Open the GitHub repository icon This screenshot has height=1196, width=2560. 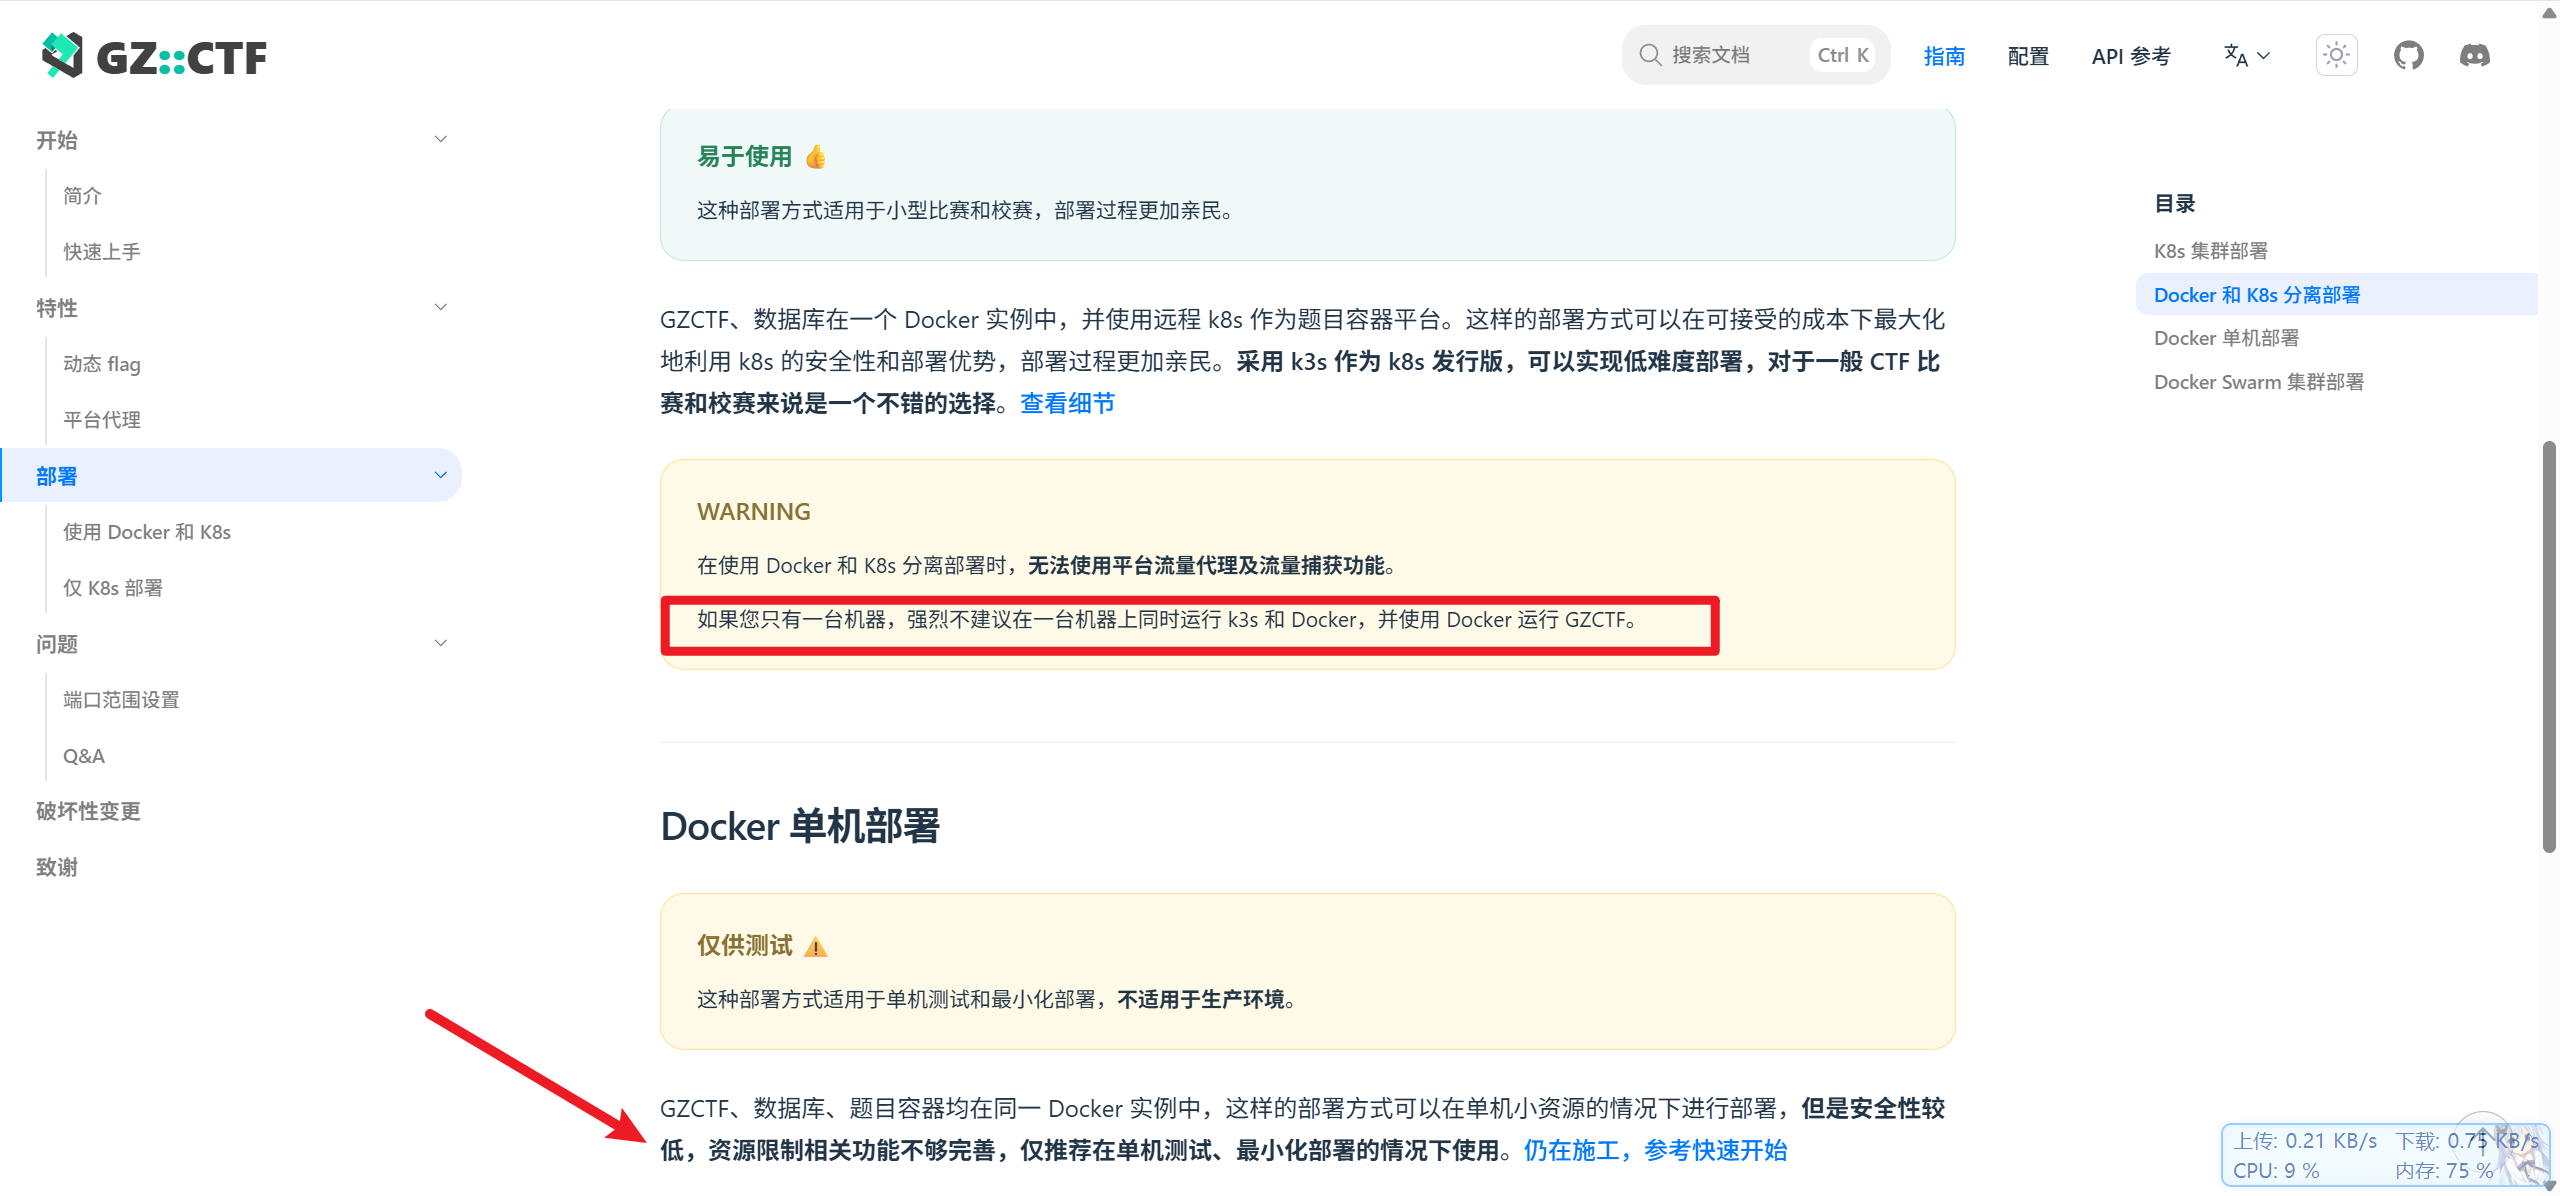click(x=2408, y=56)
